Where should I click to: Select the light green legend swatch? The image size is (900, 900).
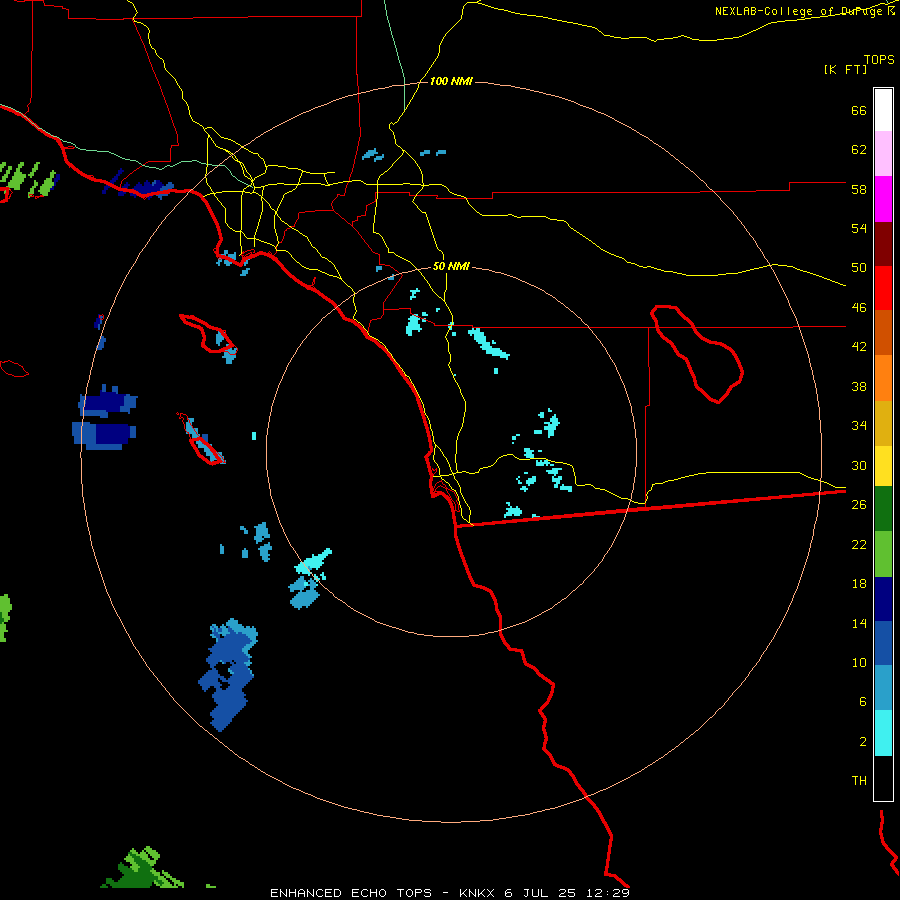pos(883,554)
